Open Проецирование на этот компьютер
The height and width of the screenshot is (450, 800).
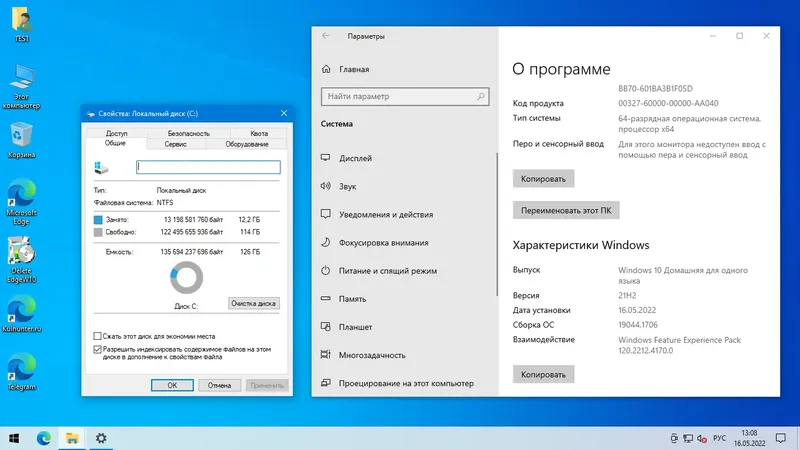[x=404, y=383]
